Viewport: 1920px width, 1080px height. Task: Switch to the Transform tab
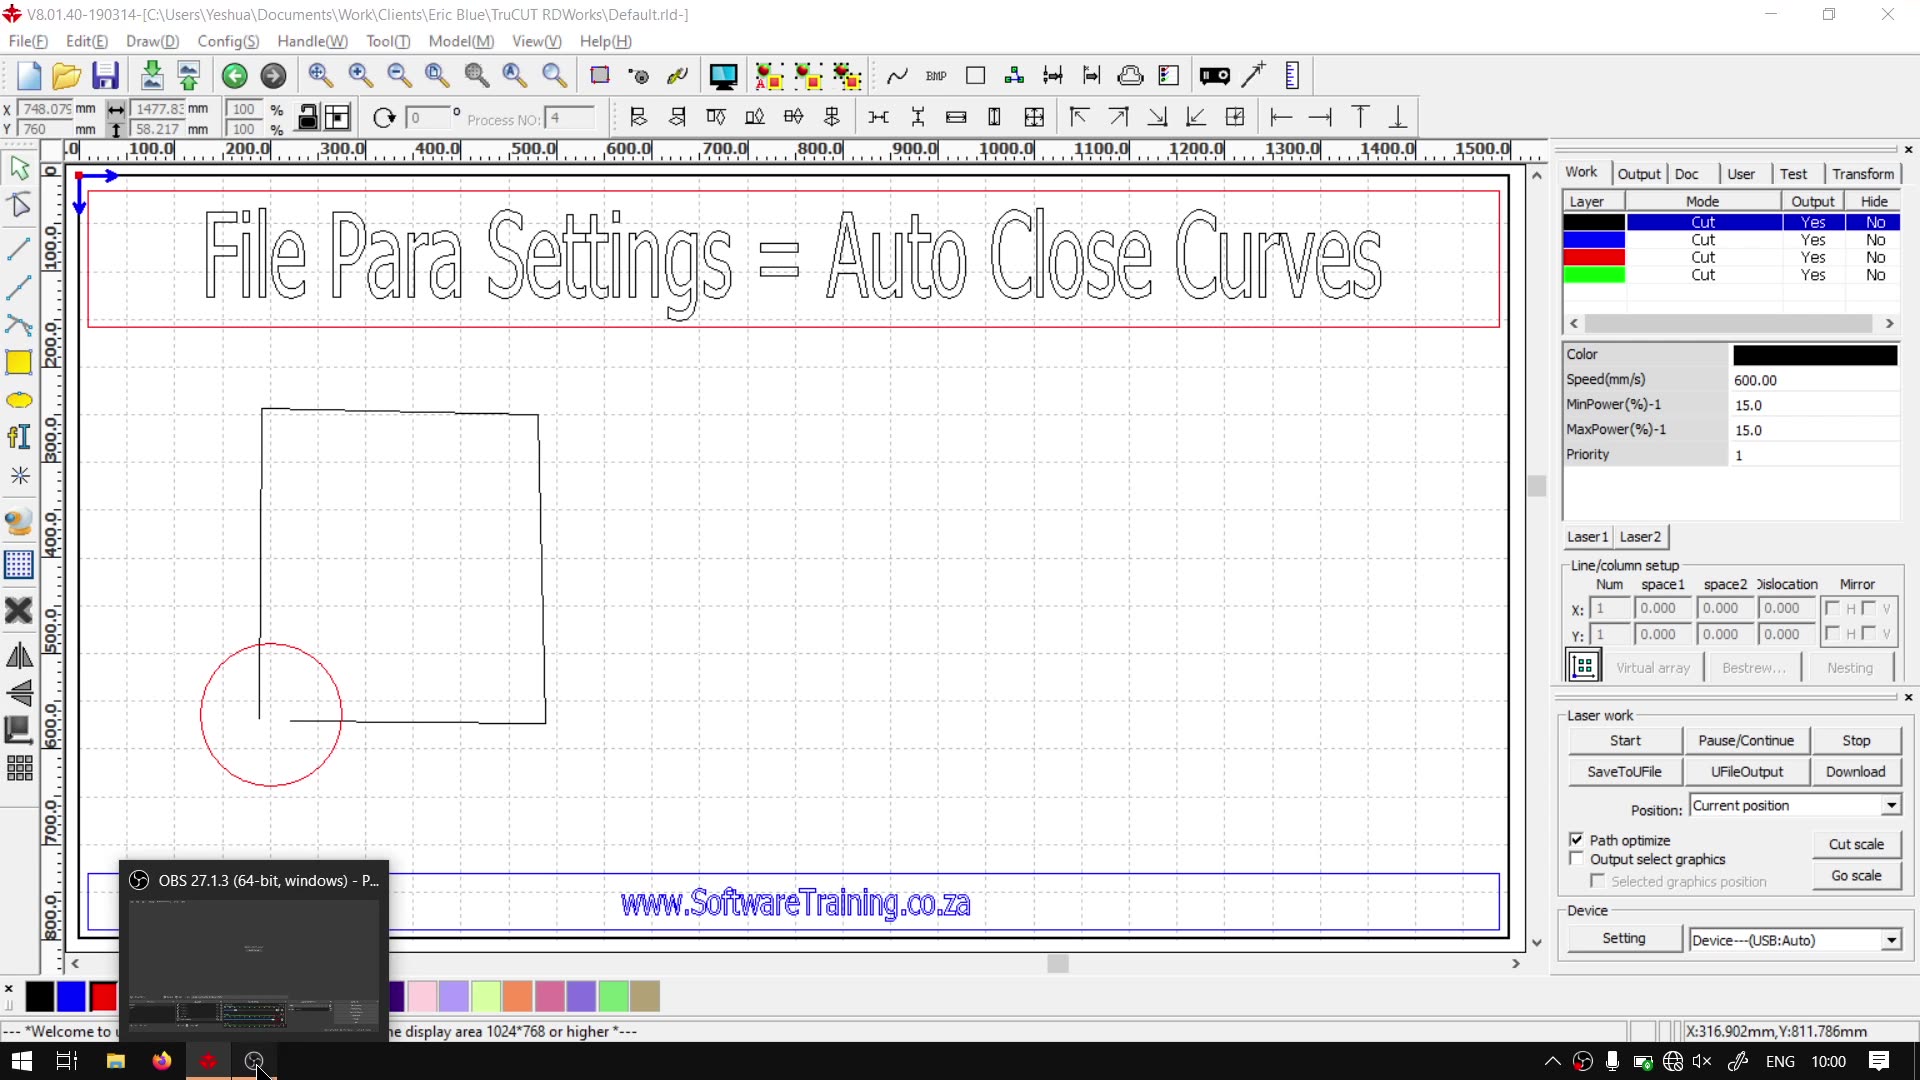coord(1862,173)
